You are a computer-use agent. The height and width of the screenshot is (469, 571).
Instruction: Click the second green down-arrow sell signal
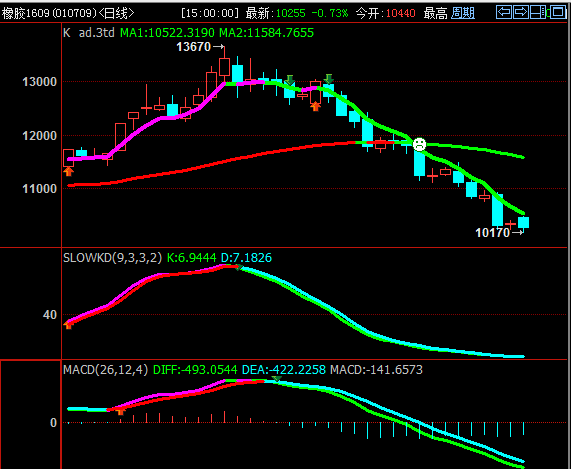pos(329,79)
